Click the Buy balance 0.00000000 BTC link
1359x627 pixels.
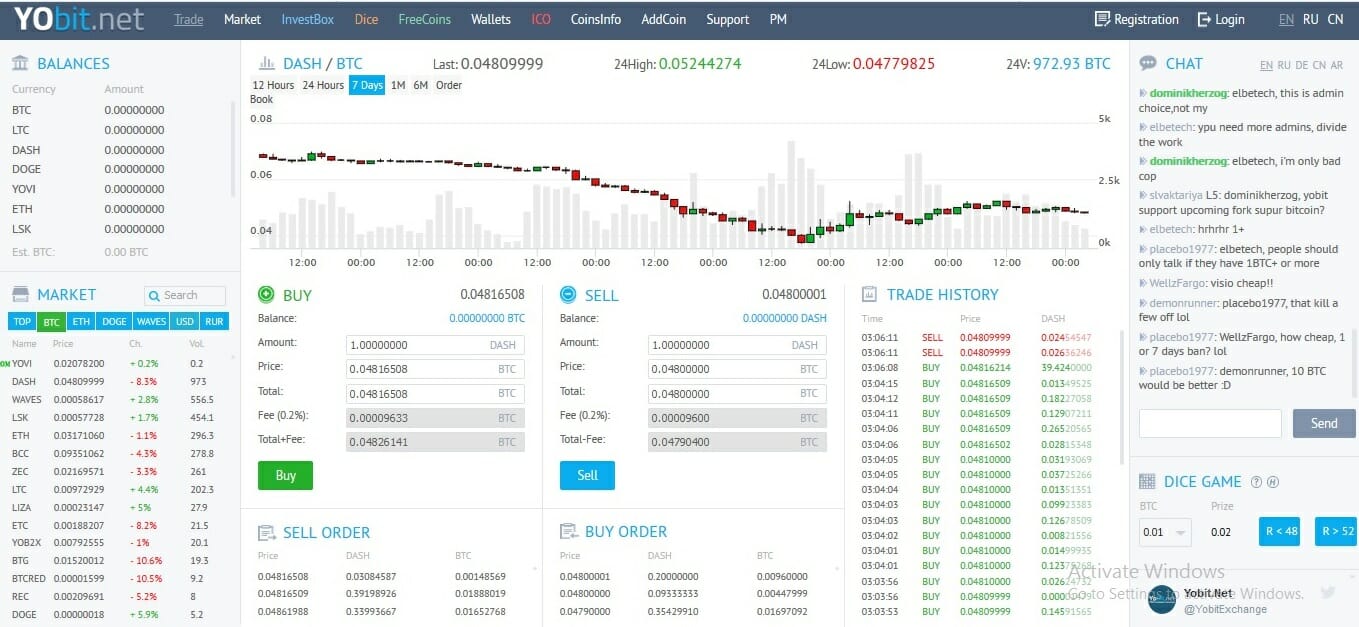487,318
